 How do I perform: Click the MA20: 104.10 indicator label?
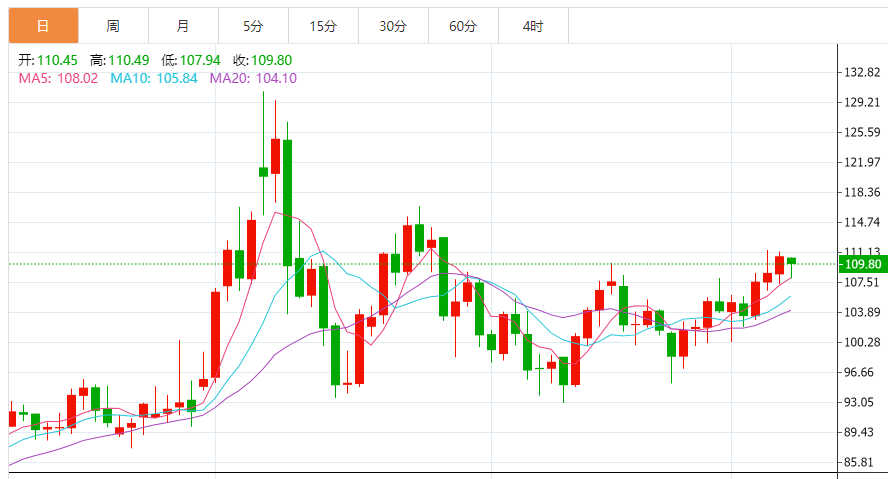pyautogui.click(x=253, y=78)
